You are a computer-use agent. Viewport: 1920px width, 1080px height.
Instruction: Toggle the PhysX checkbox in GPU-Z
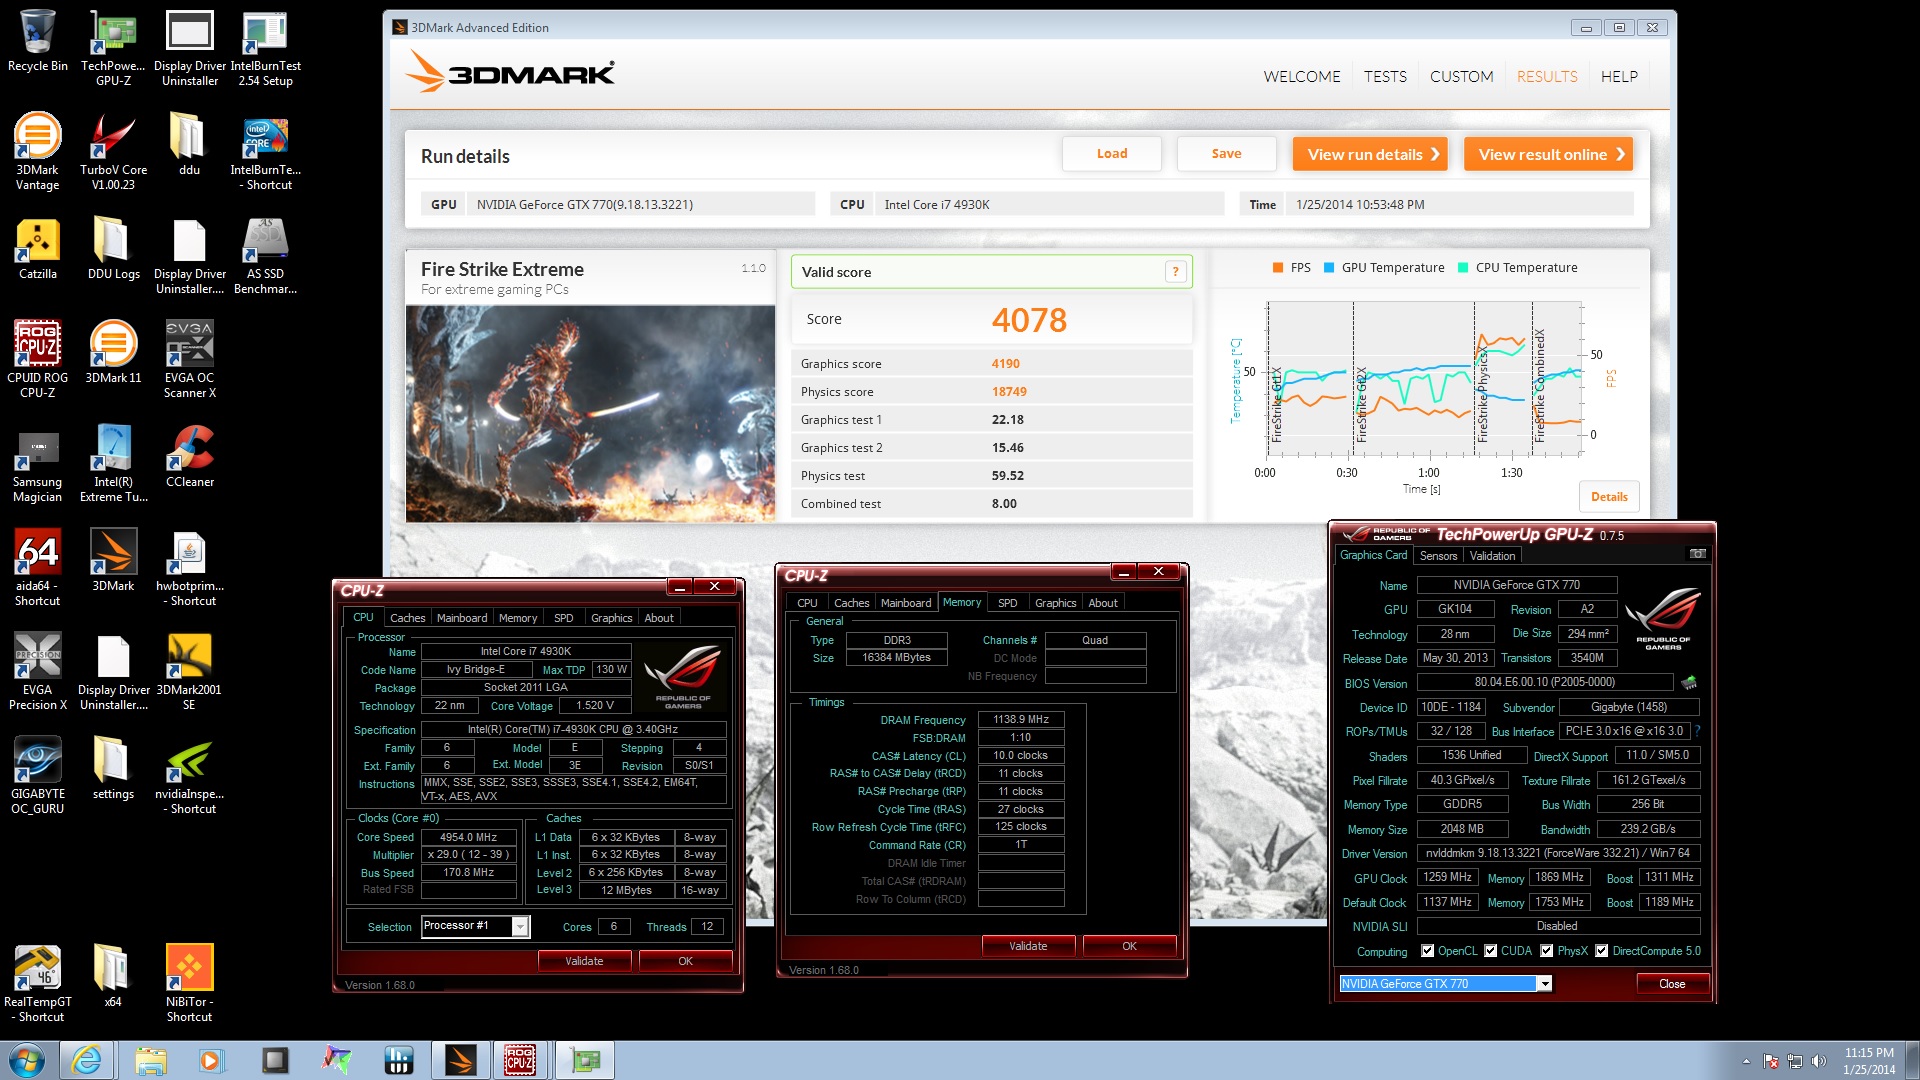click(1546, 951)
